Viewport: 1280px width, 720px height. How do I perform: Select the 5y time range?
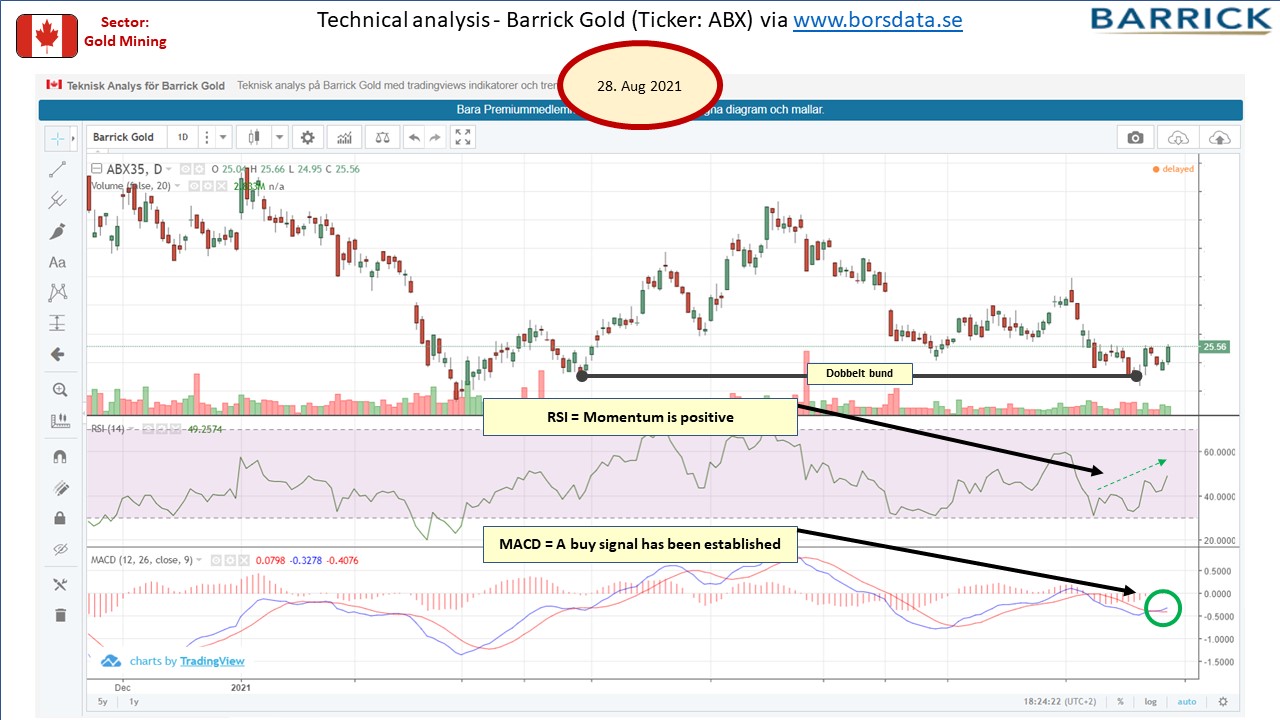pyautogui.click(x=102, y=702)
